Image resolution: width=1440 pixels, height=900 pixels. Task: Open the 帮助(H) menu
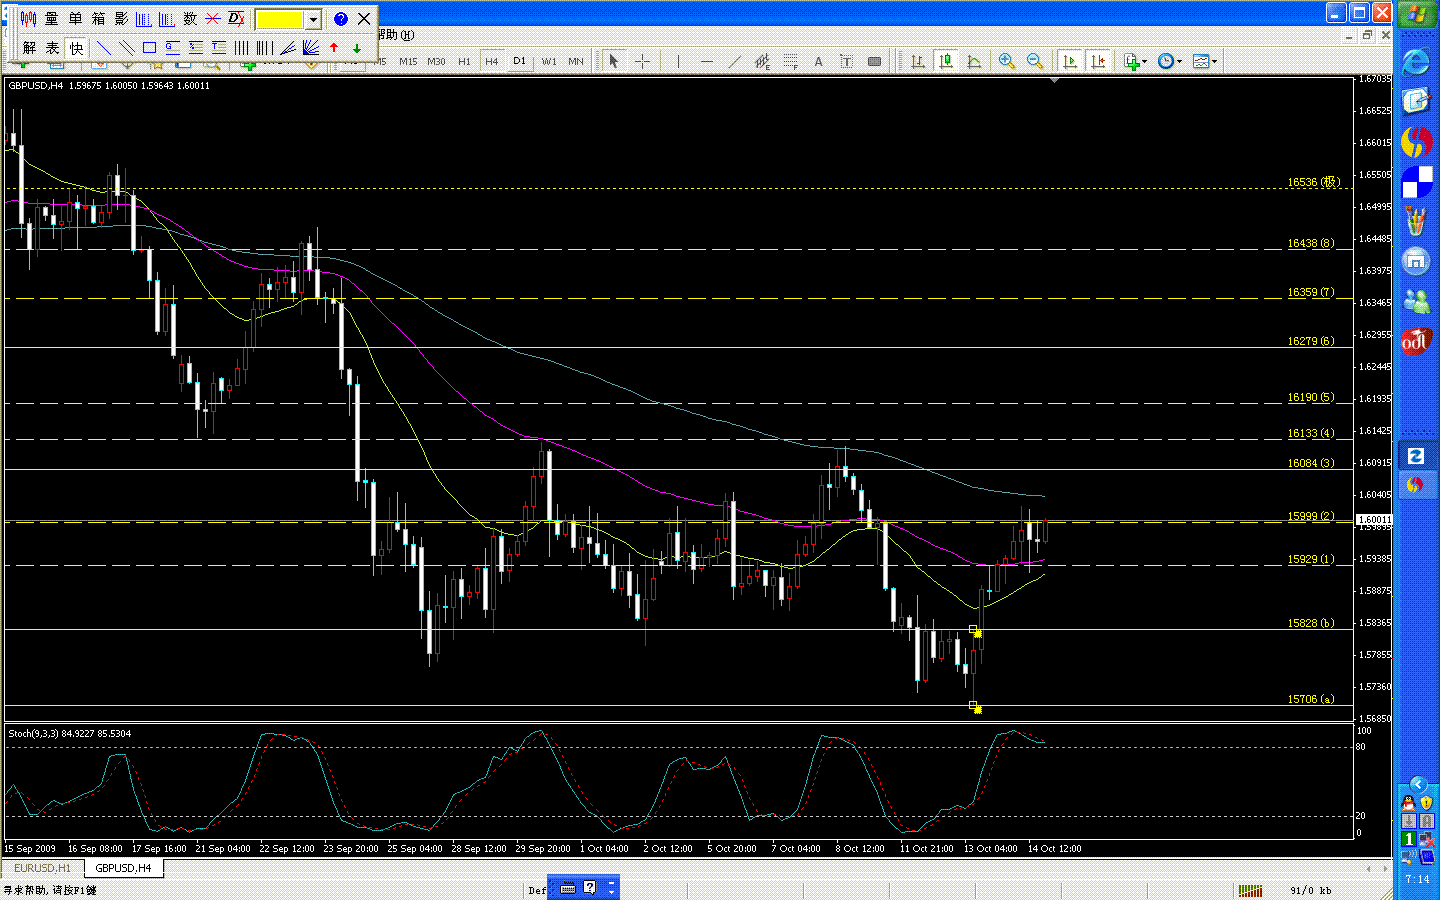point(395,35)
